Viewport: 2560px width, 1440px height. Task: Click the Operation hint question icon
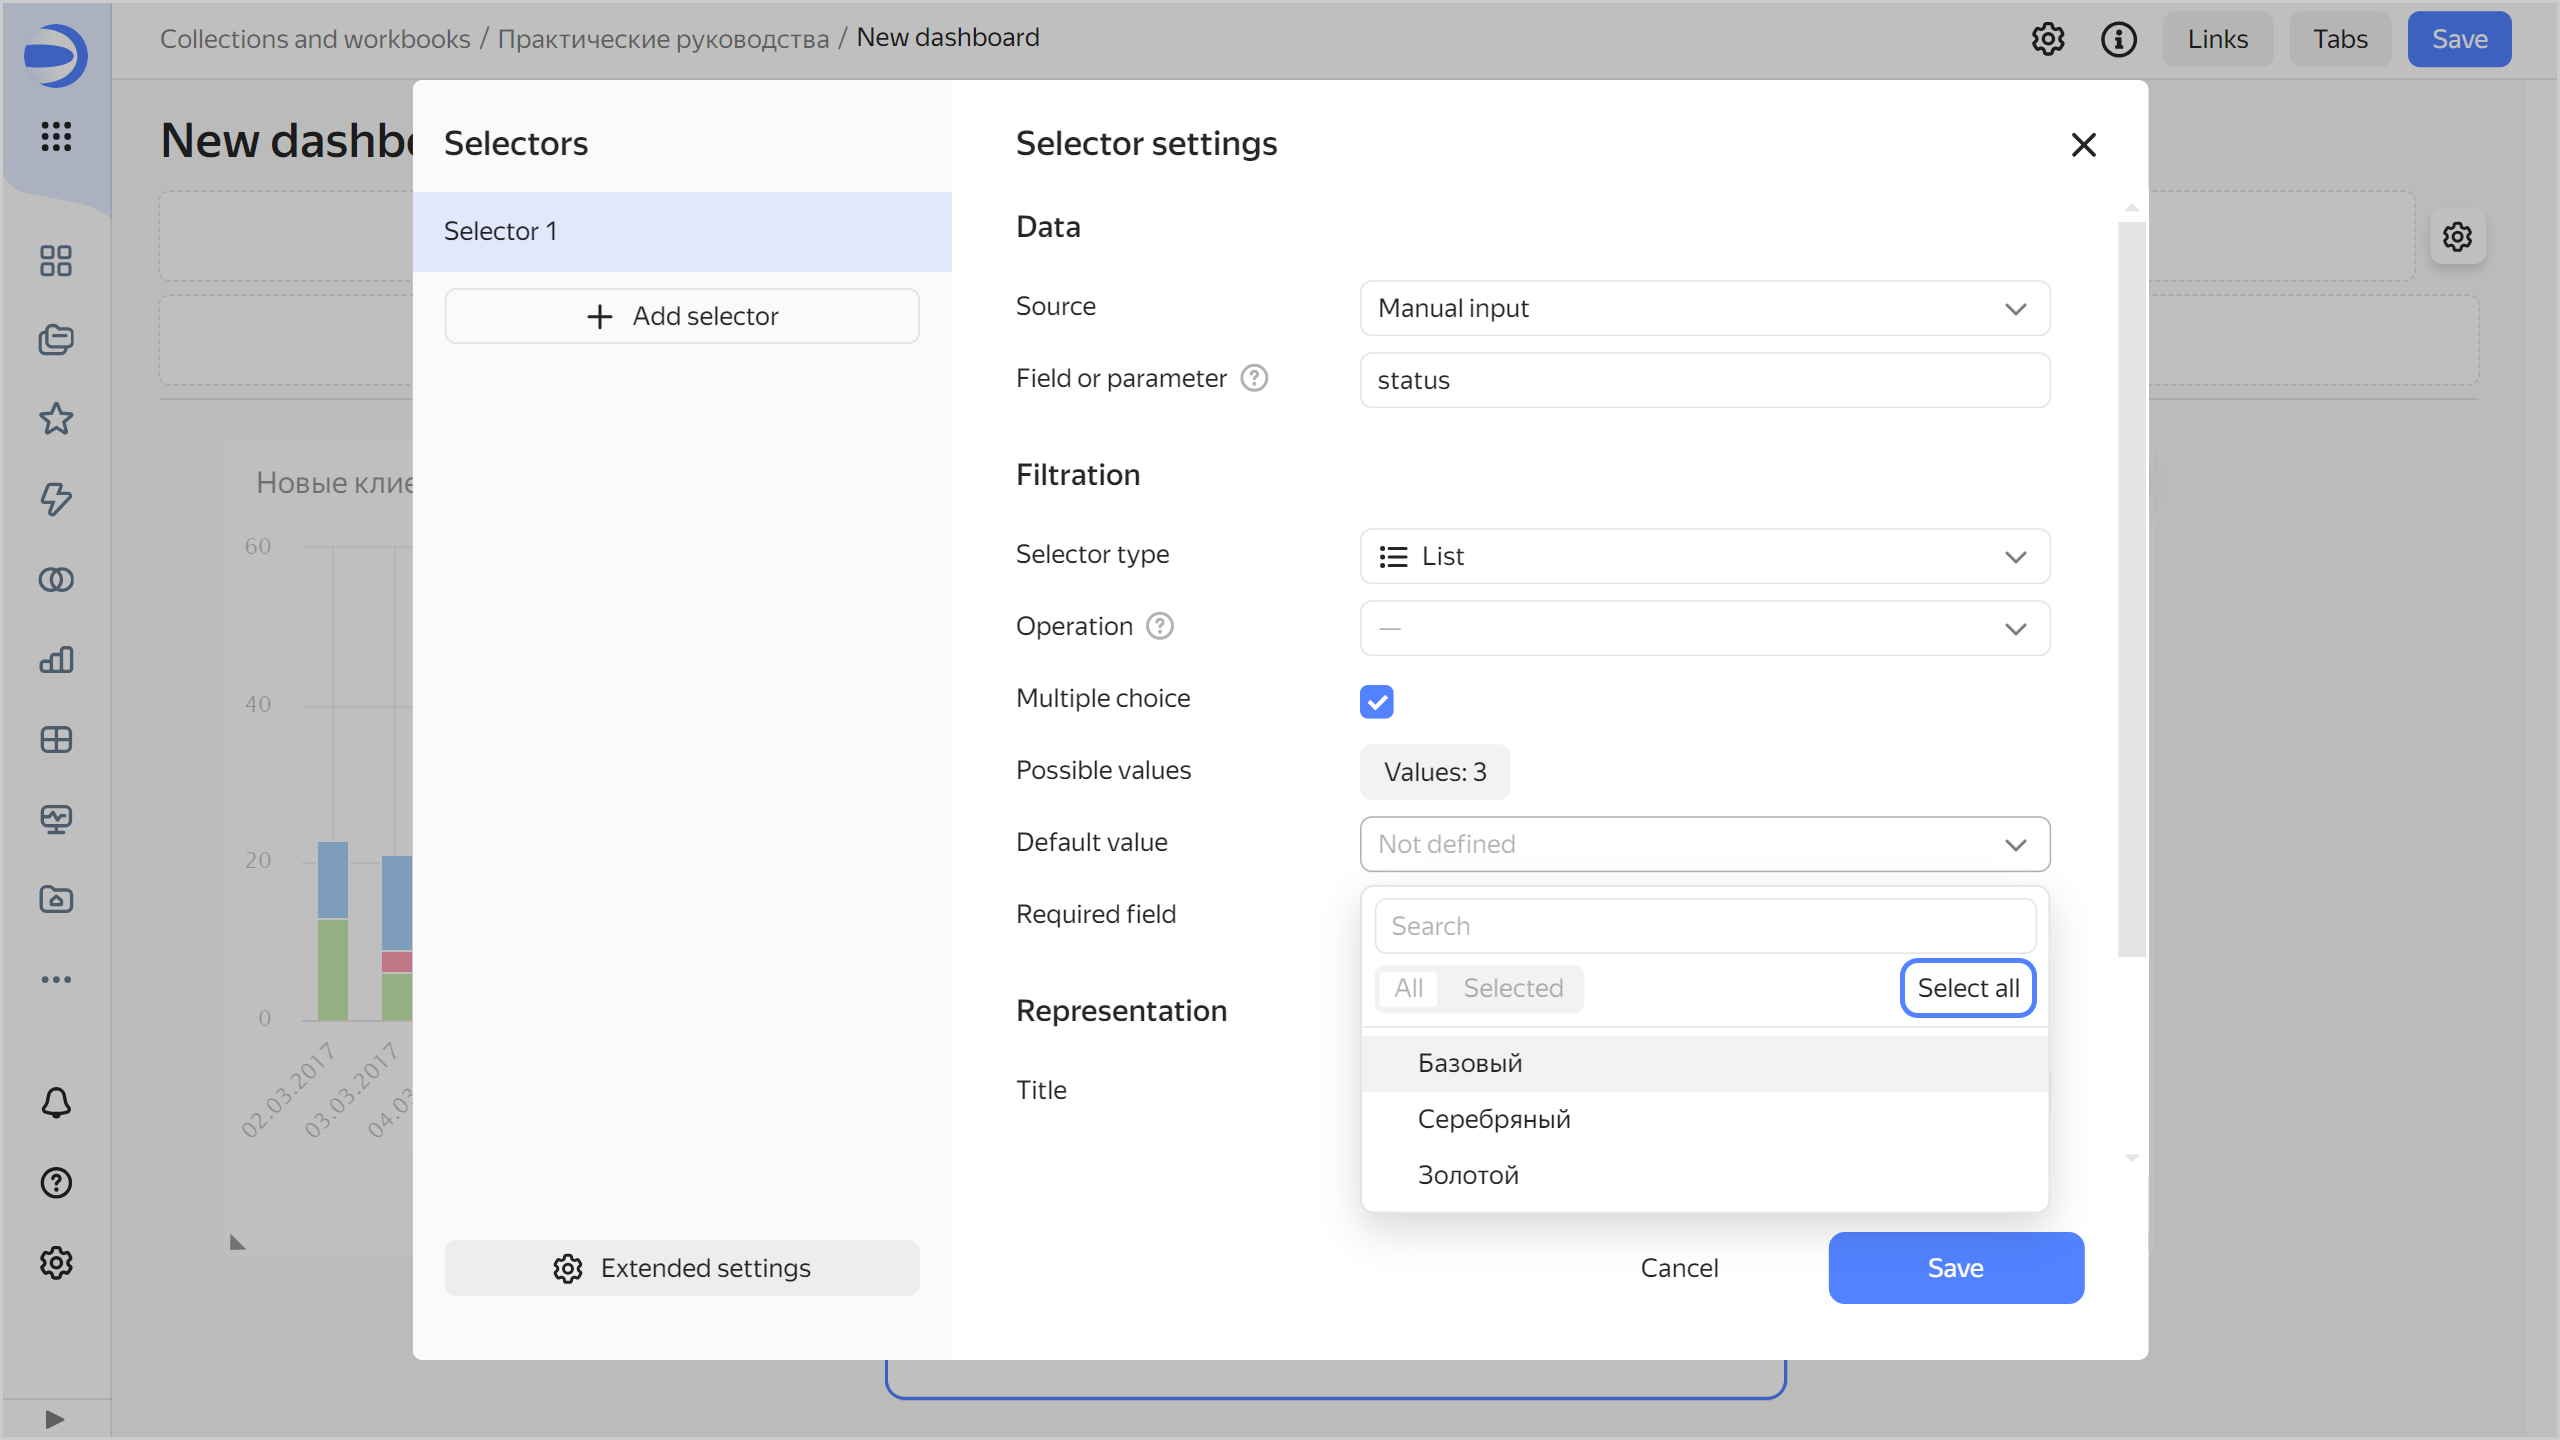[1159, 626]
